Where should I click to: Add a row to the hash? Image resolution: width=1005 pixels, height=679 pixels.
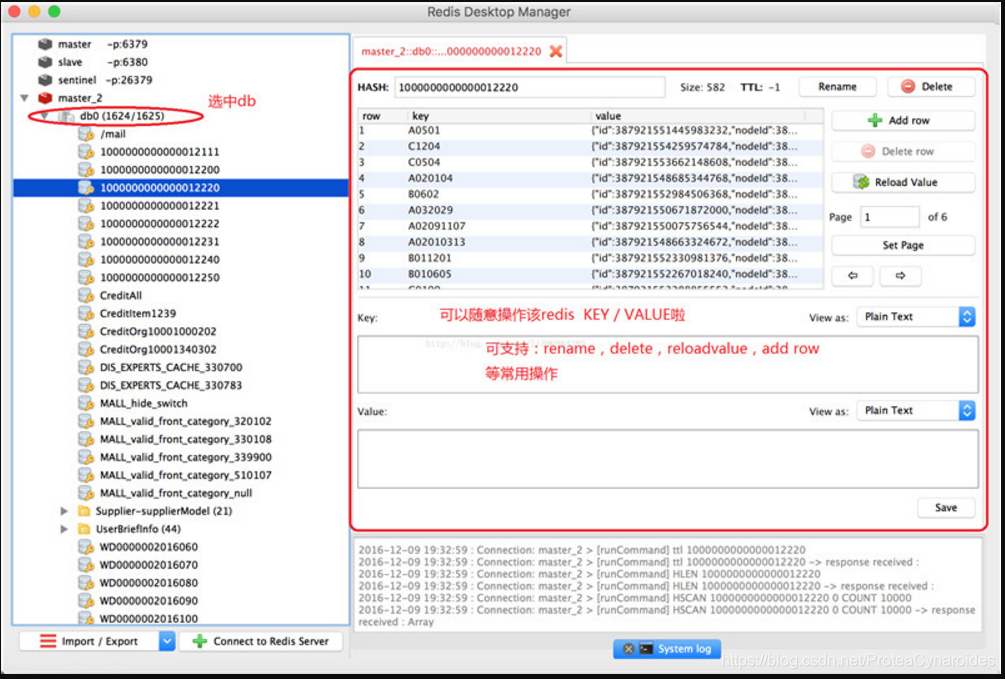[903, 121]
